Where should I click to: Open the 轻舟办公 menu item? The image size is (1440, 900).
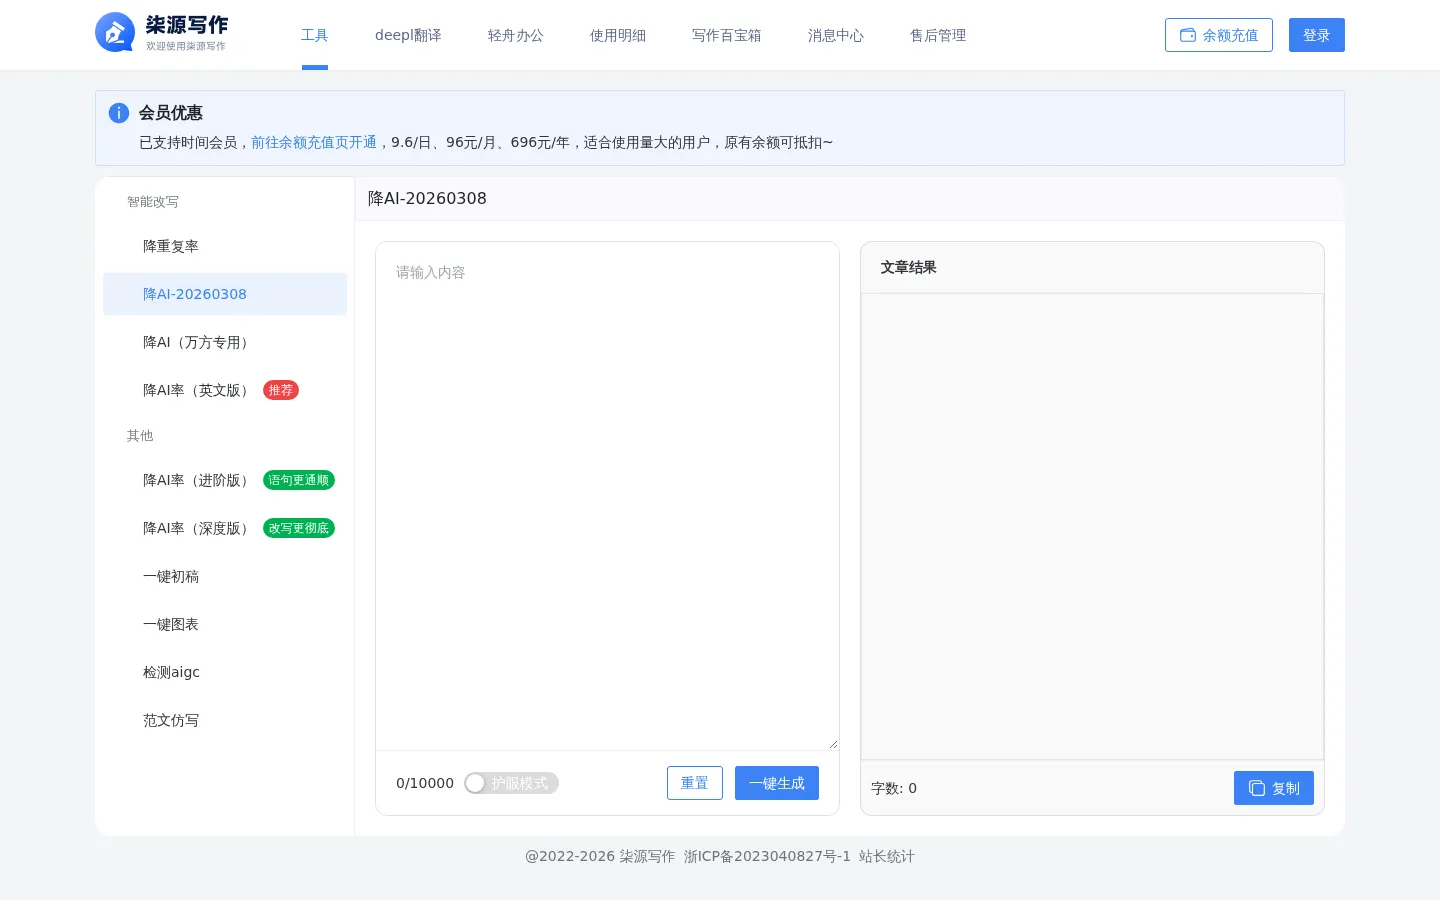coord(516,35)
